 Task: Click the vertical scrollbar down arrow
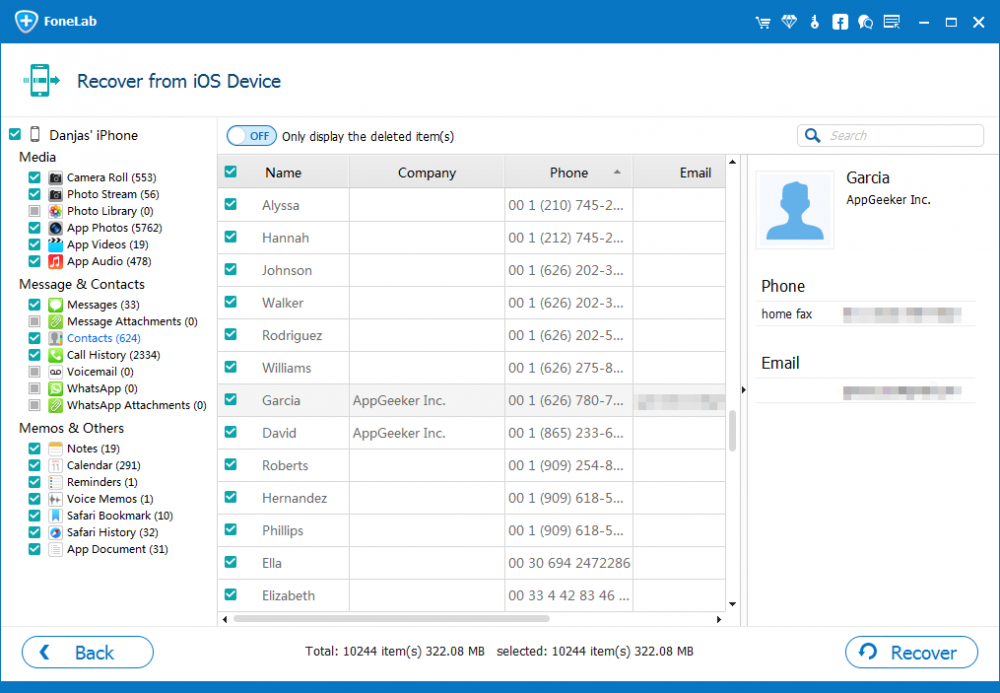click(x=733, y=604)
